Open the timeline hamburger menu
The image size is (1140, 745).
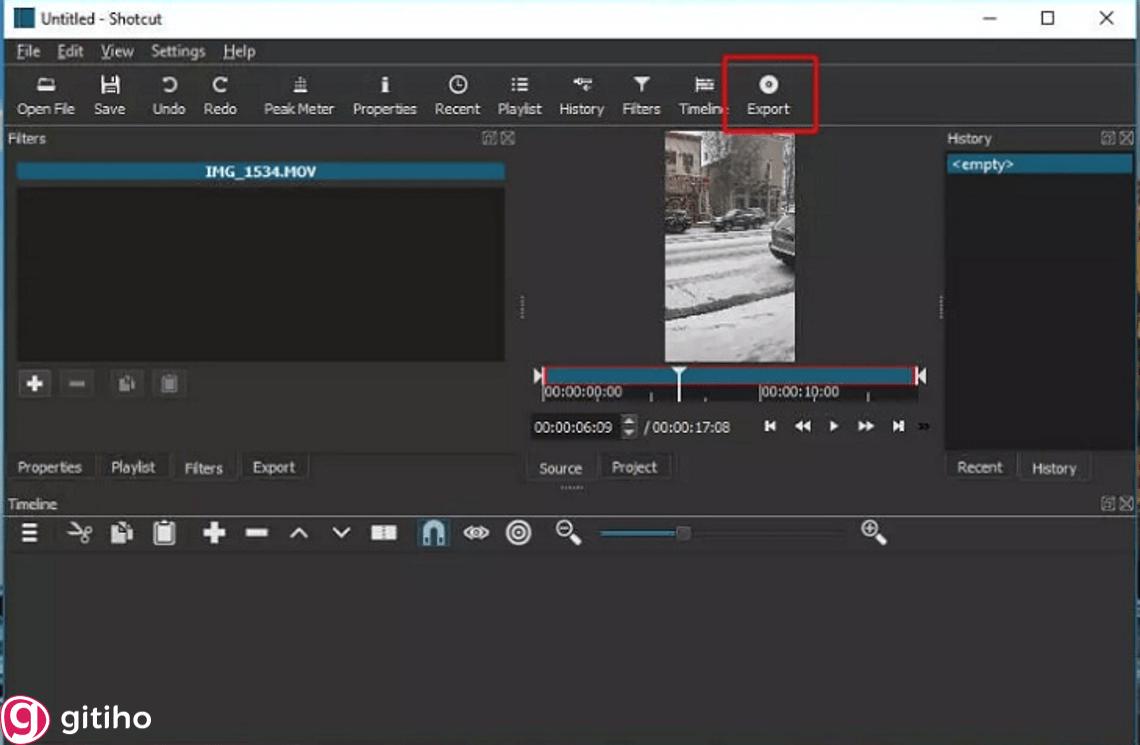(x=28, y=532)
